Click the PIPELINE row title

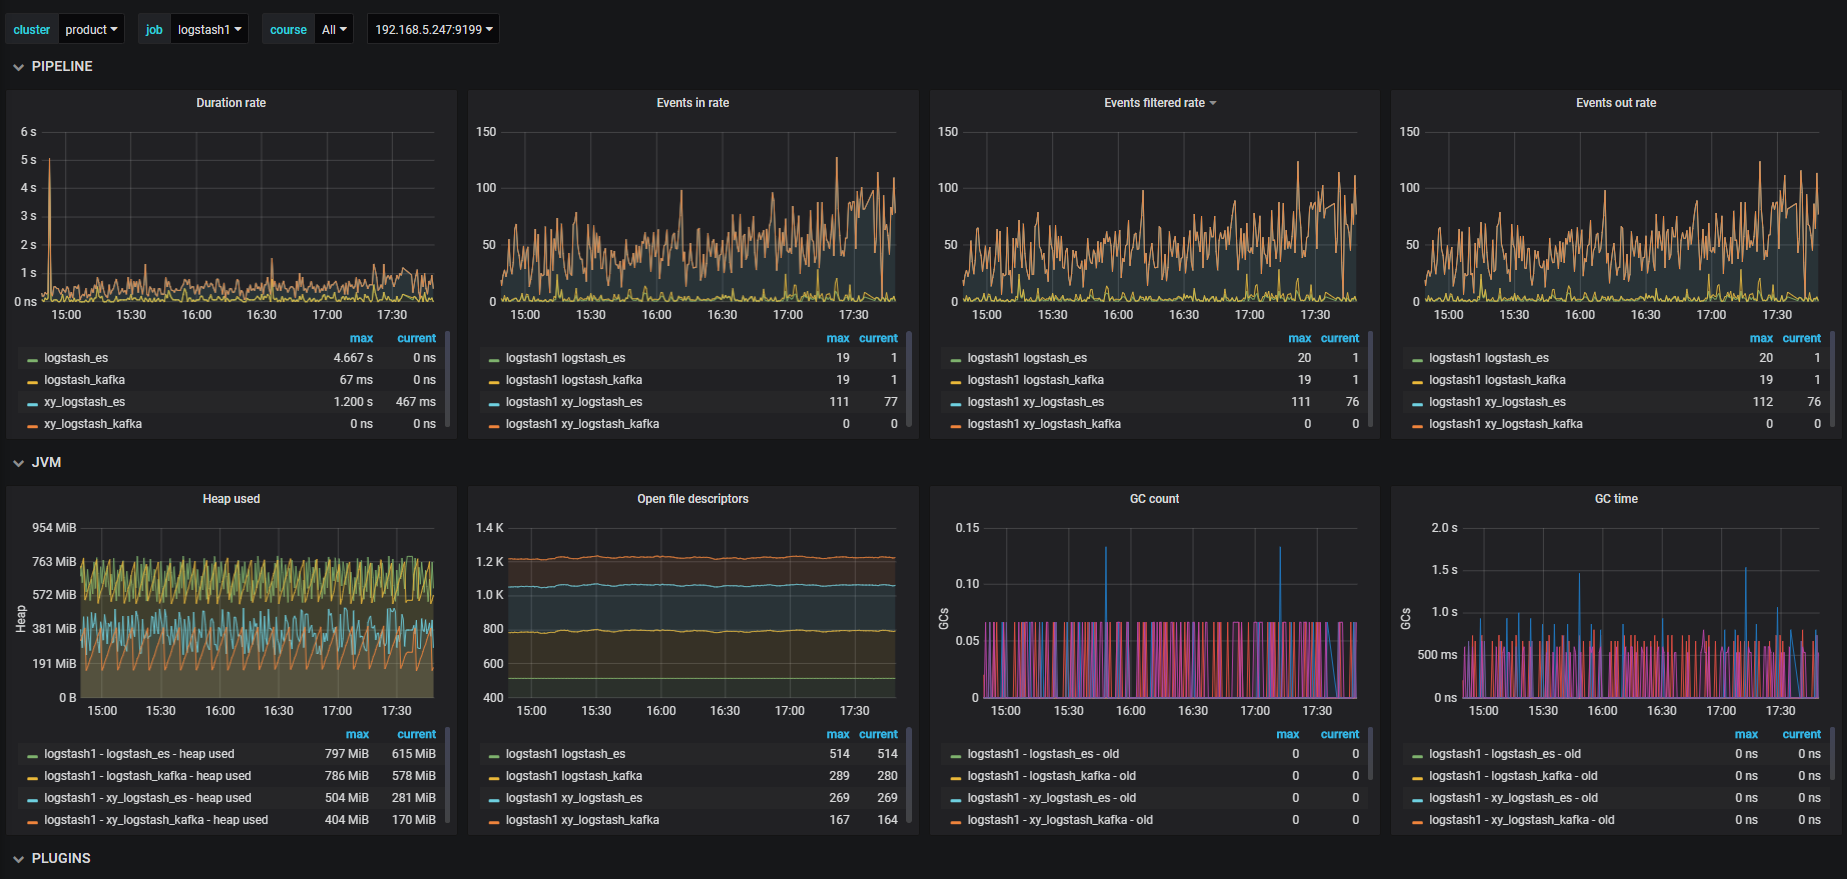coord(62,67)
